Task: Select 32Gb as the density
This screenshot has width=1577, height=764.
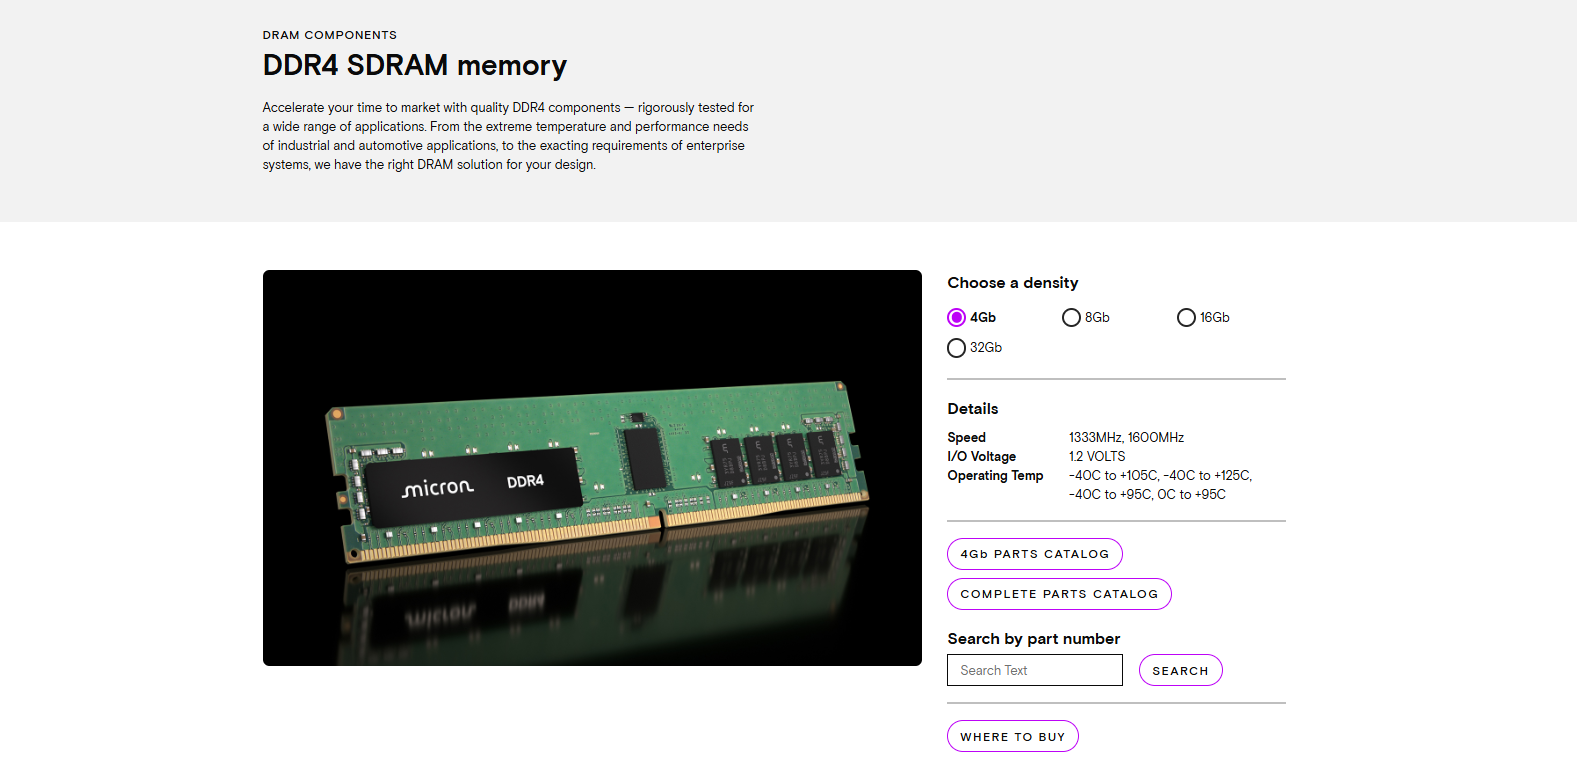Action: click(x=956, y=347)
